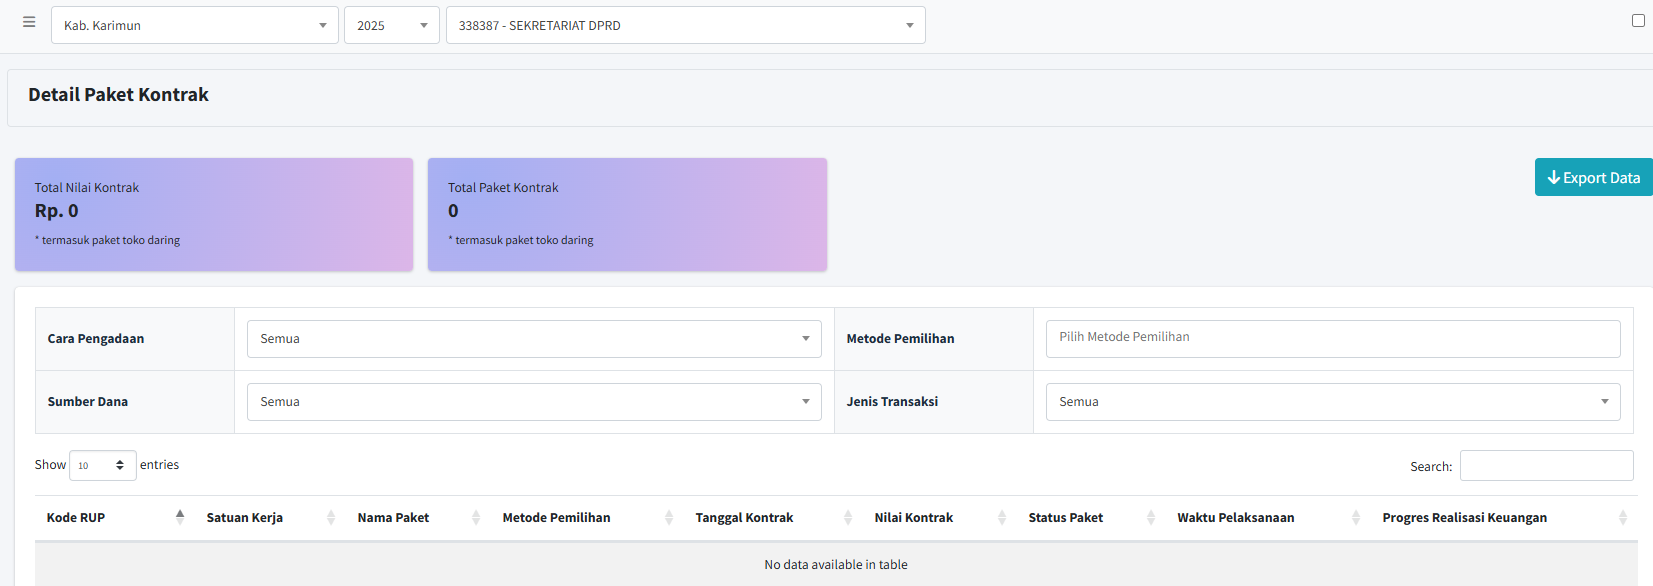Expand the Sekretariat DPRD unit dropdown
The image size is (1653, 586).
point(685,25)
